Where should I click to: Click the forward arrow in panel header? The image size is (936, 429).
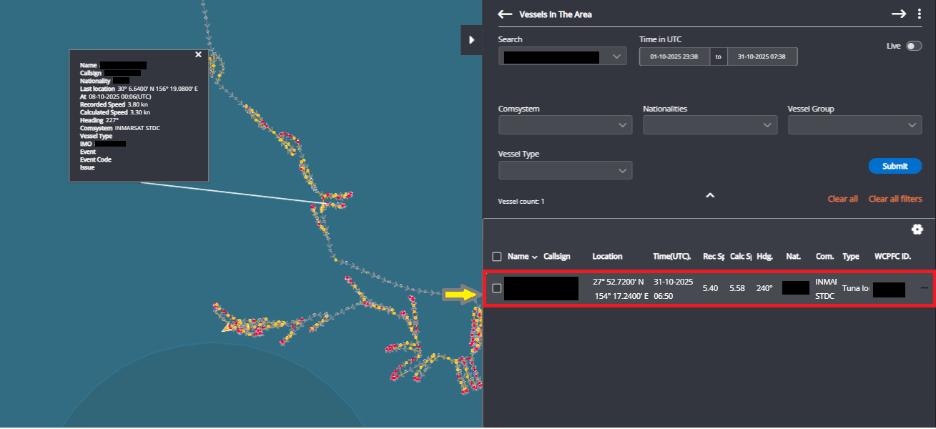(x=899, y=14)
